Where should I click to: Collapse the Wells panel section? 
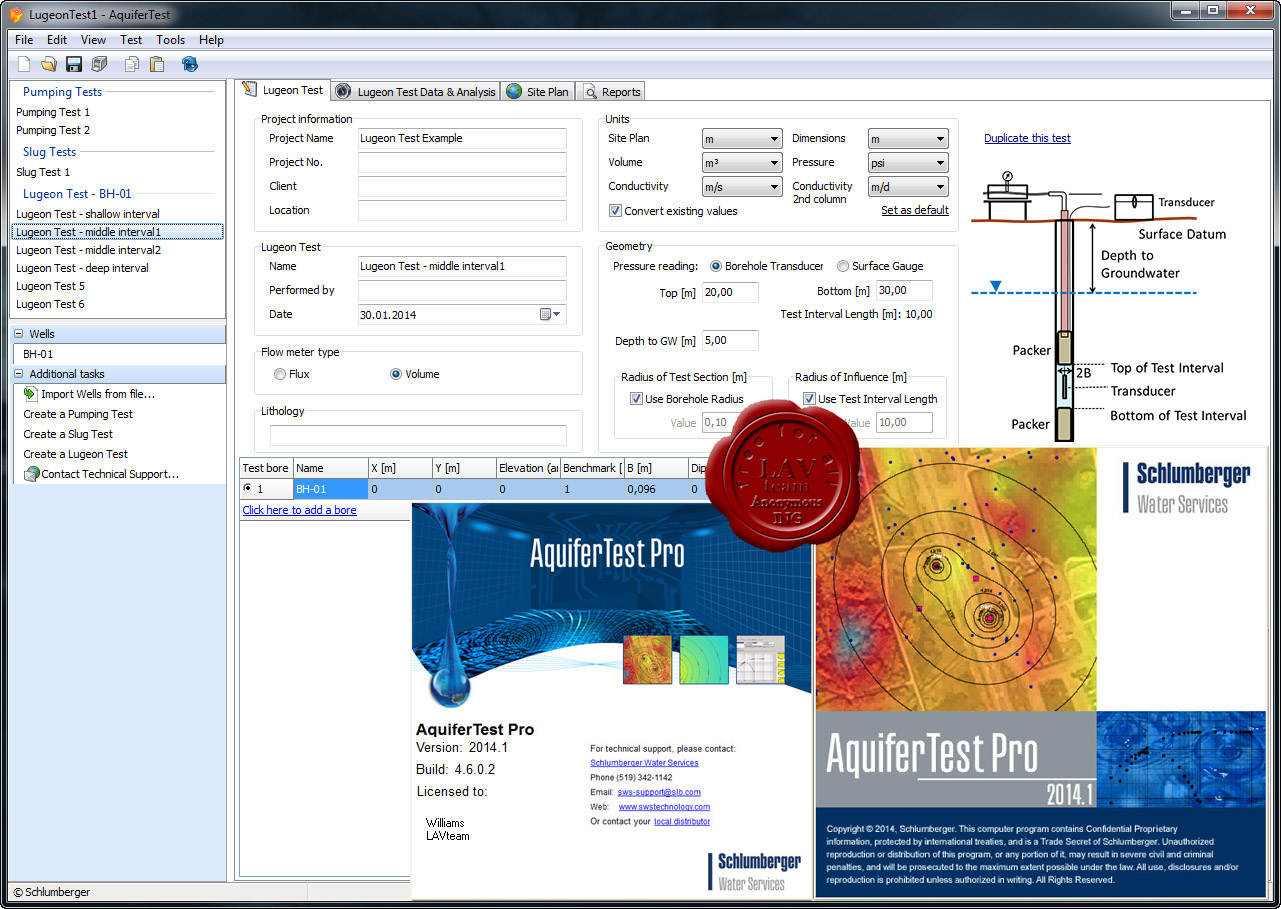click(x=18, y=334)
